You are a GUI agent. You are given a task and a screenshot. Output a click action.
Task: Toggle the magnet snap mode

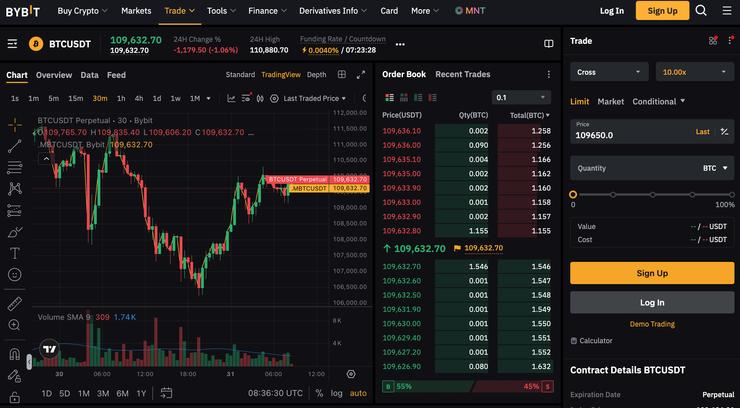coord(15,354)
